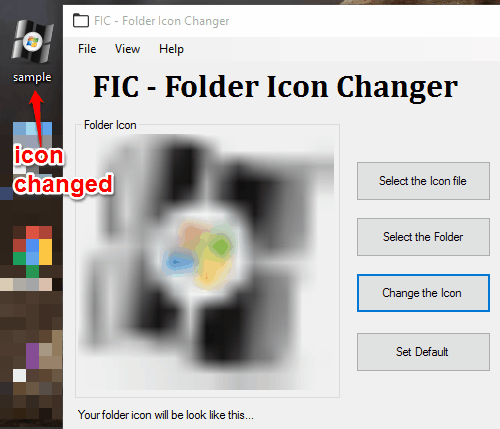Open the File menu
The image size is (500, 429).
pos(87,49)
